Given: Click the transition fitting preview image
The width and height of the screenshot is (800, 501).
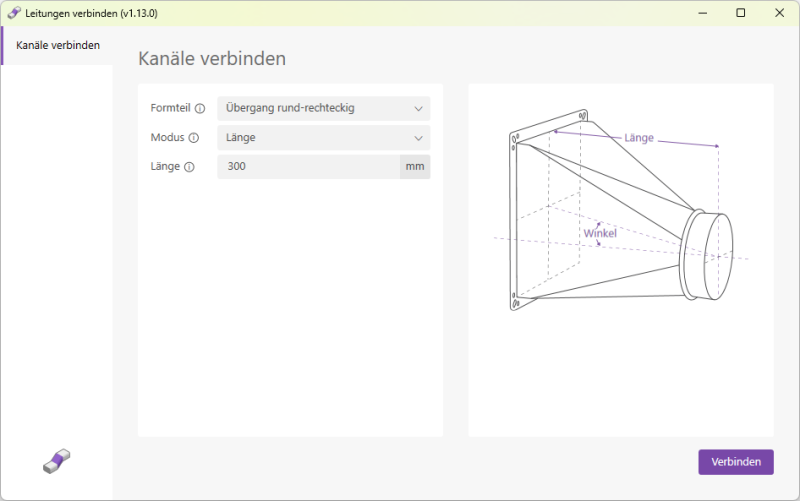Looking at the screenshot, I should point(621,210).
